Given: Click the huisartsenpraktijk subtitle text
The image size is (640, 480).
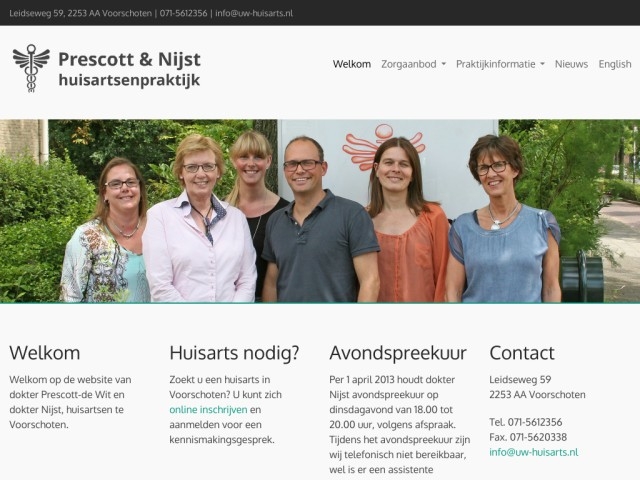Looking at the screenshot, I should 129,80.
